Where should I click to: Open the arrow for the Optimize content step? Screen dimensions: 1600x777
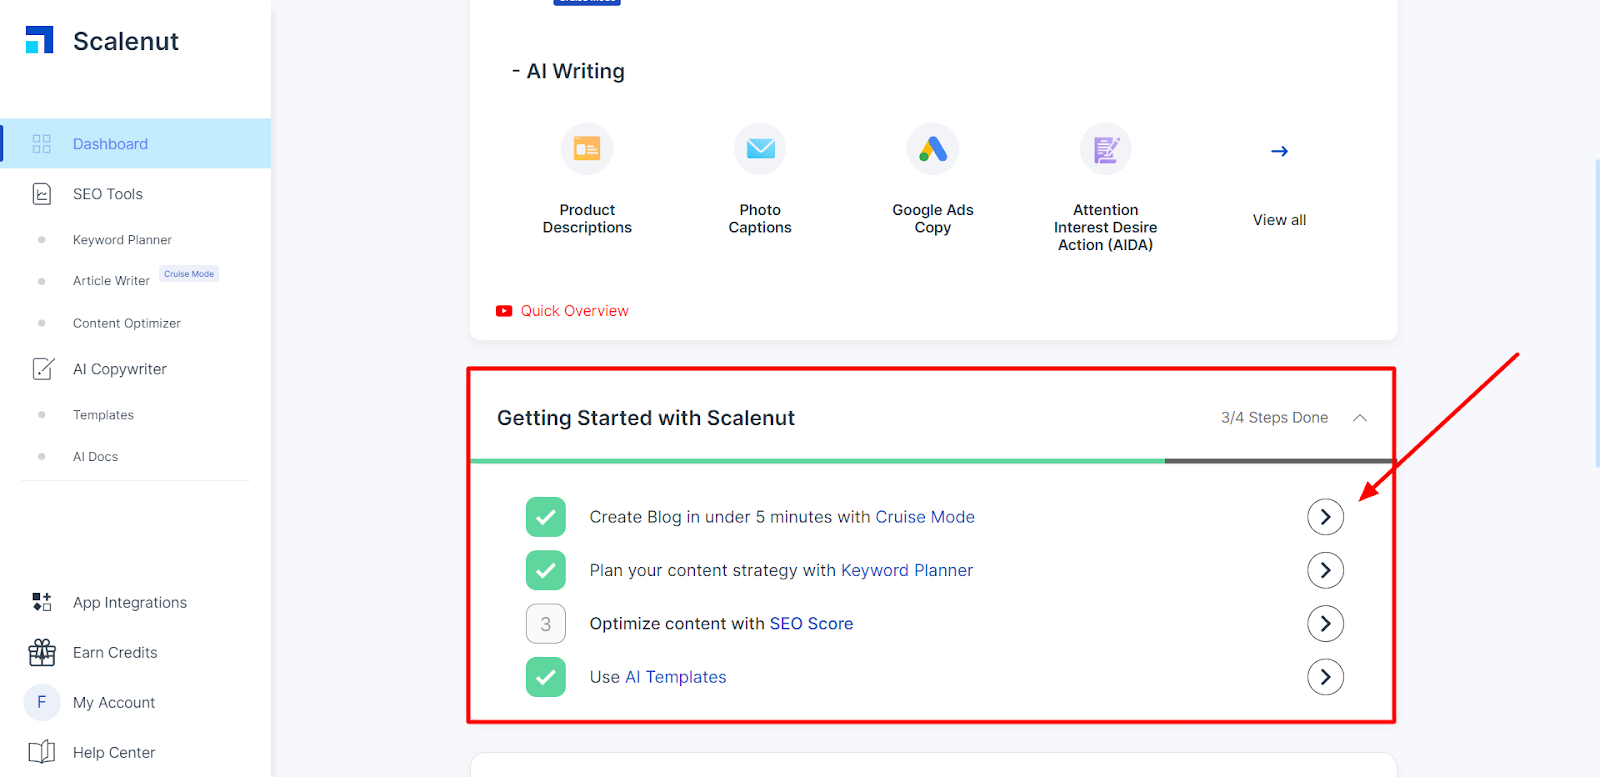[1326, 624]
